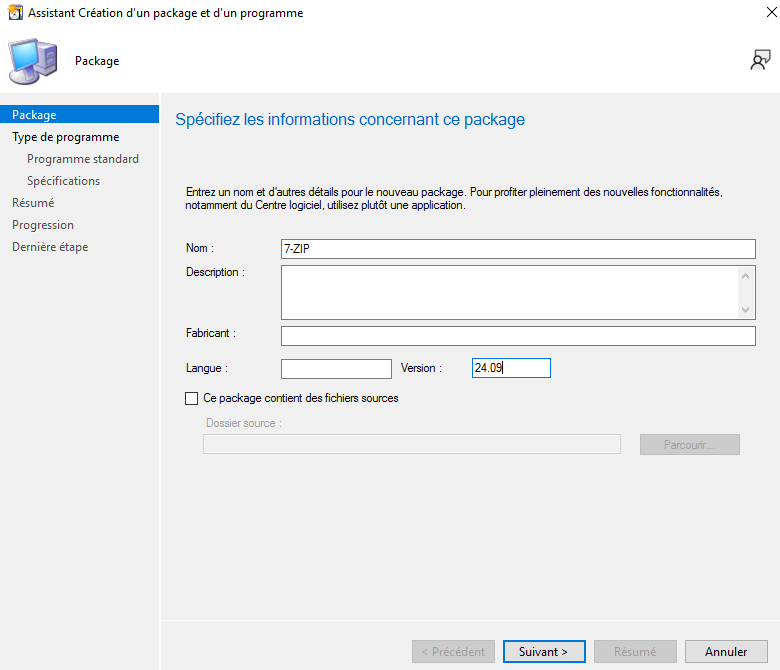
Task: Select the Package step in sidebar
Action: click(34, 115)
